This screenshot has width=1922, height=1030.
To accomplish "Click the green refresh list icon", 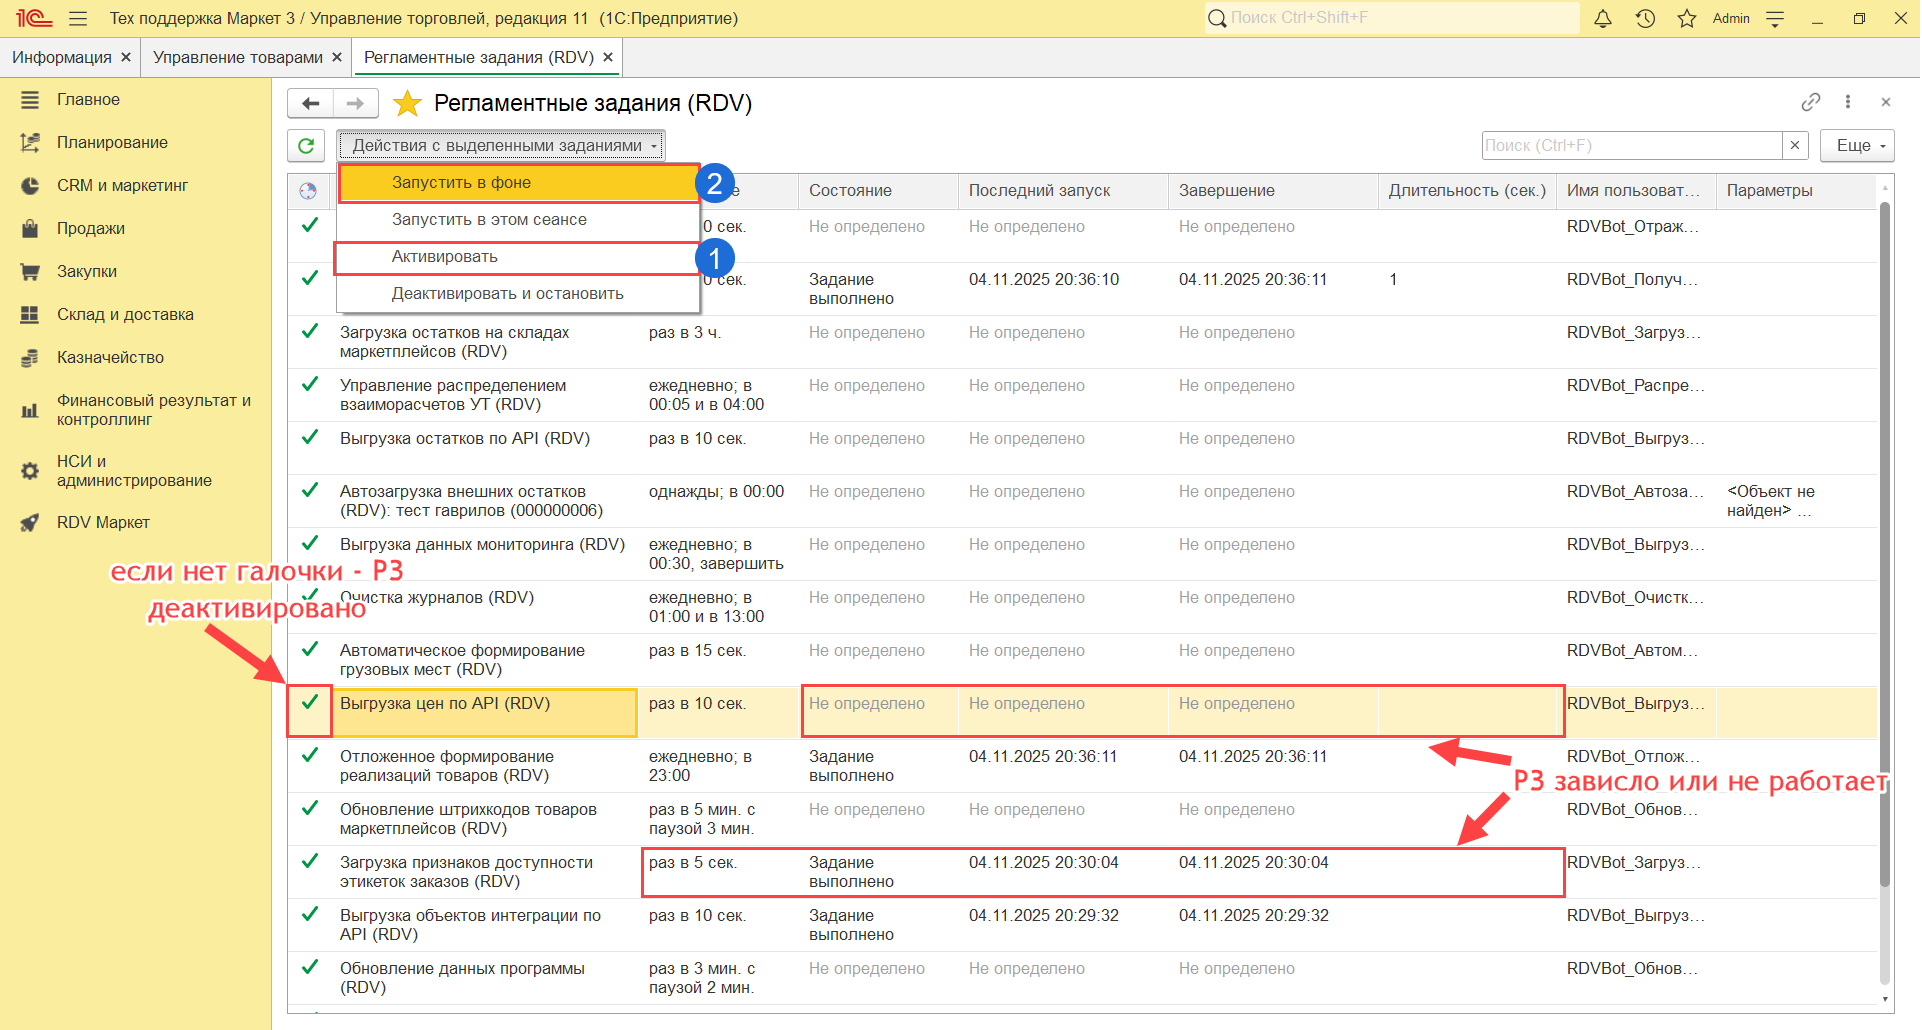I will (x=306, y=146).
